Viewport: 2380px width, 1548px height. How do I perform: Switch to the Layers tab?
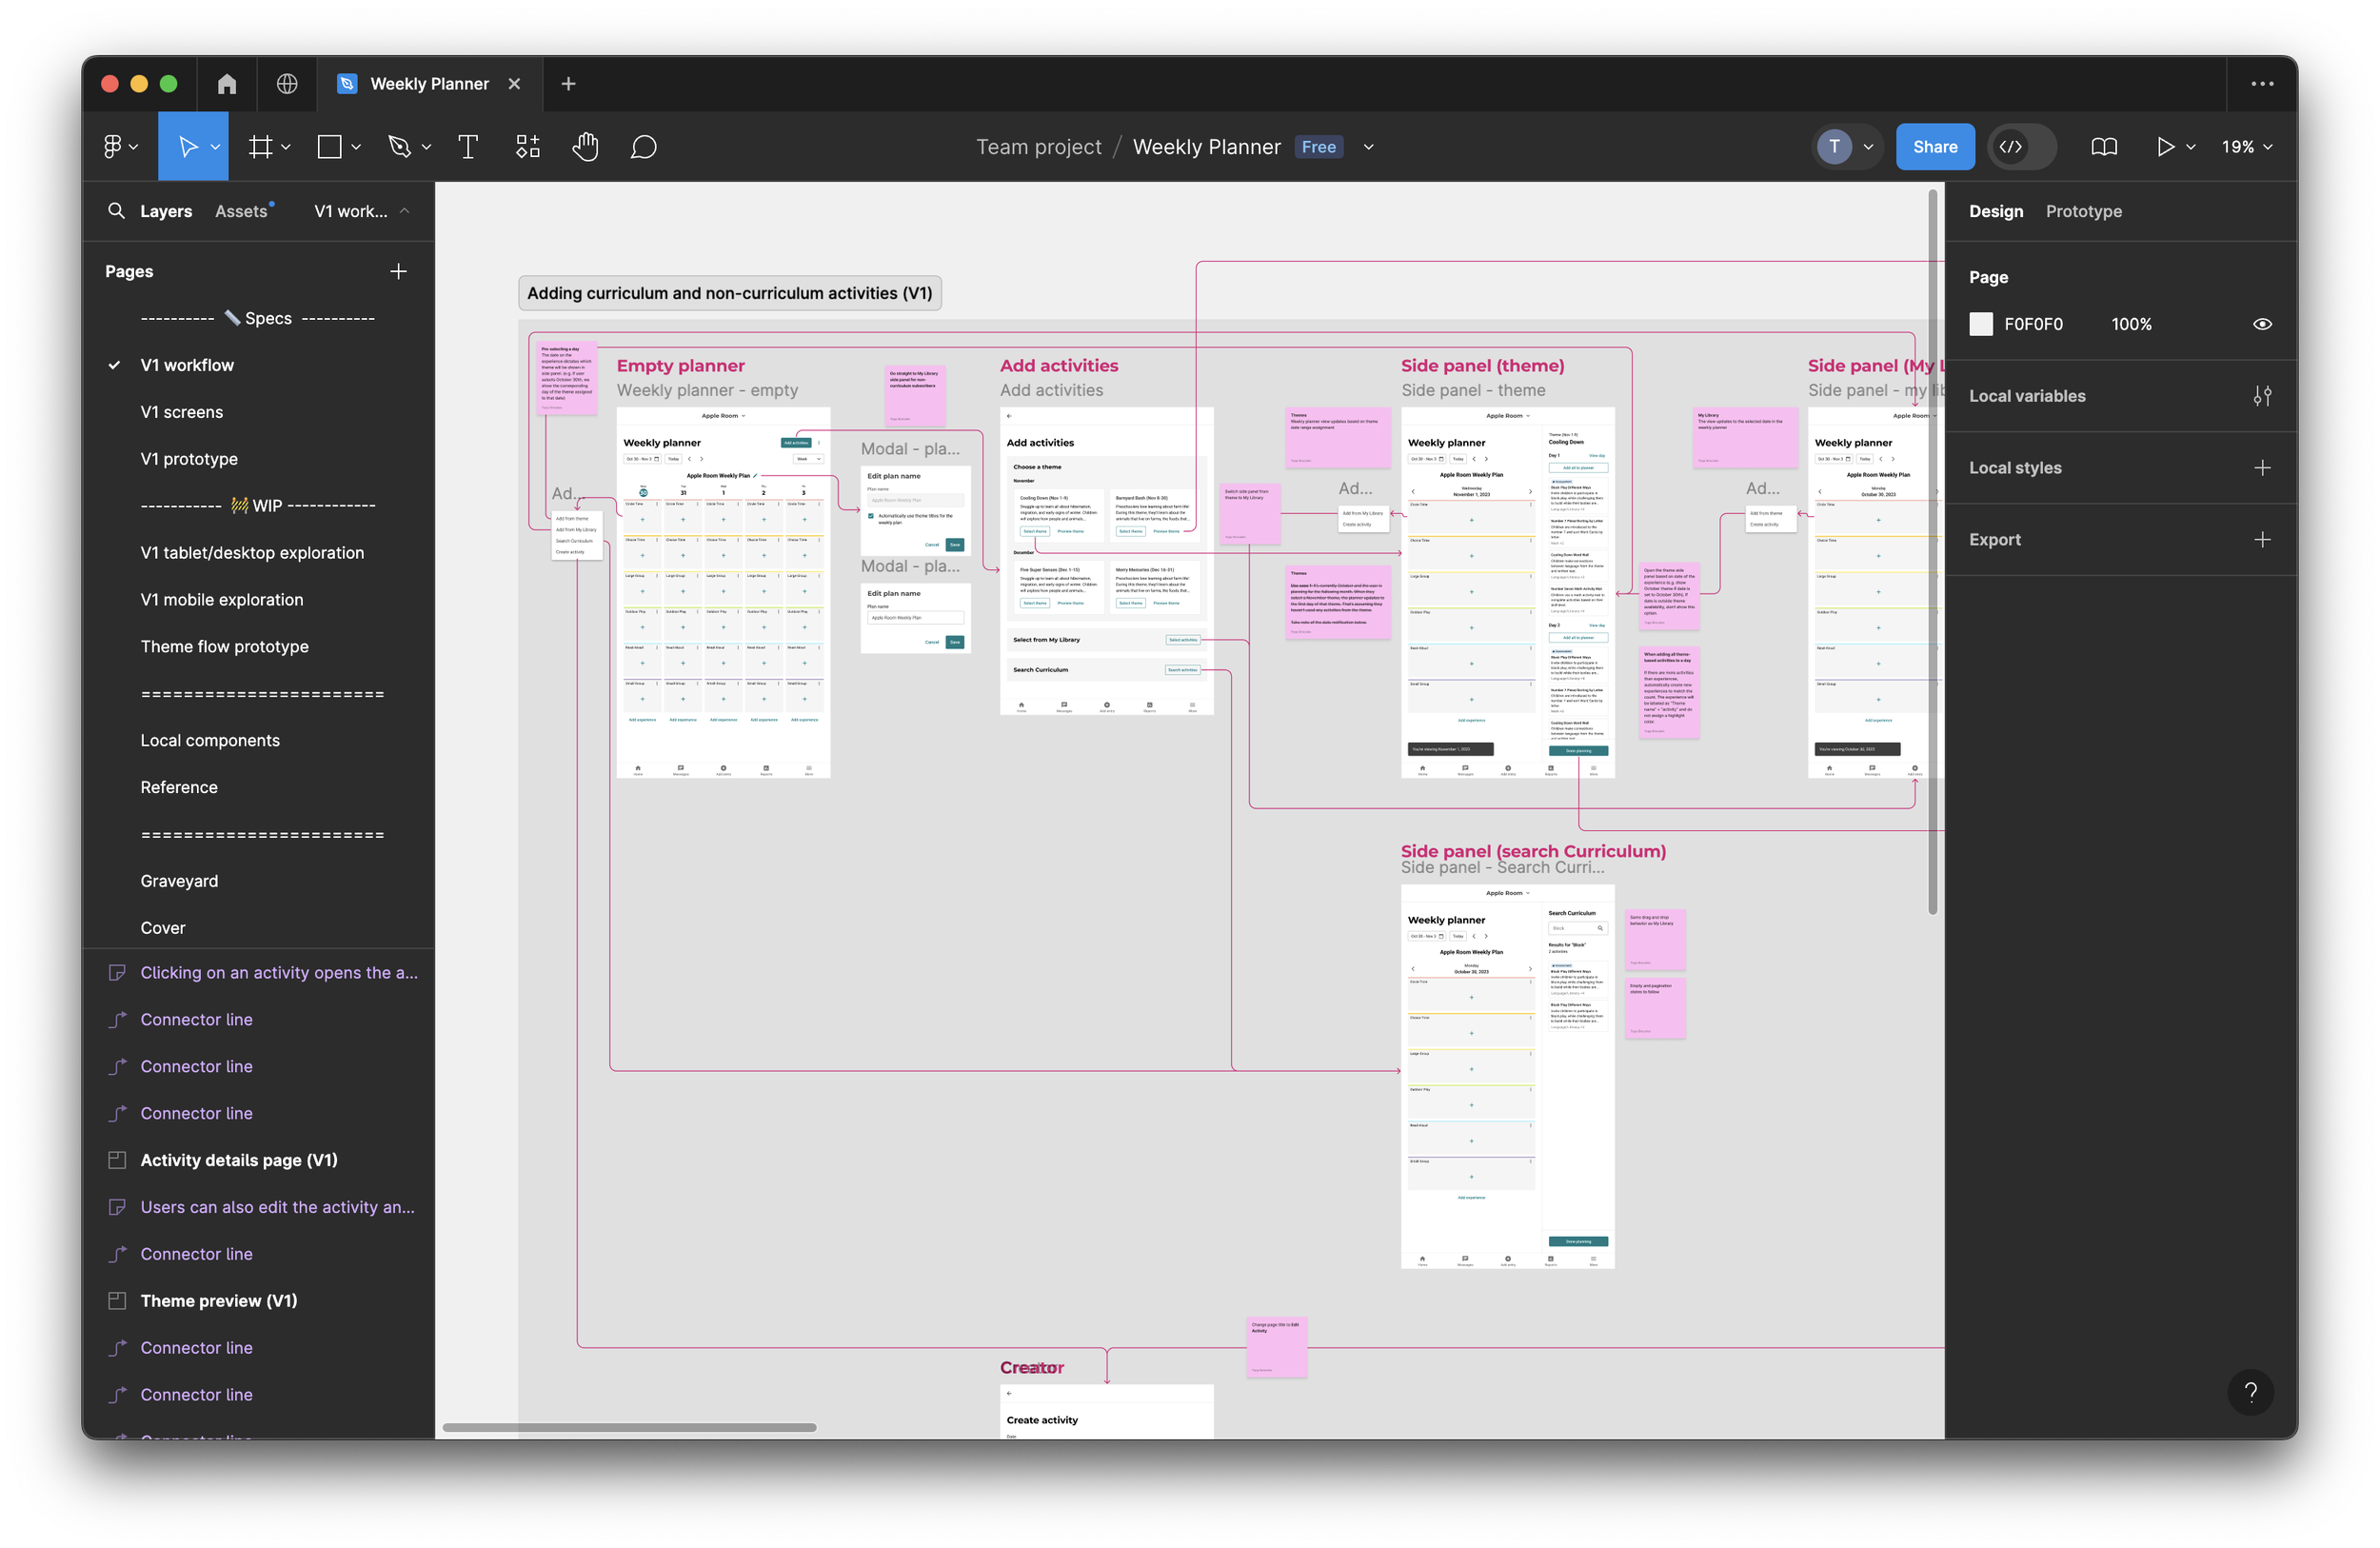(x=166, y=211)
